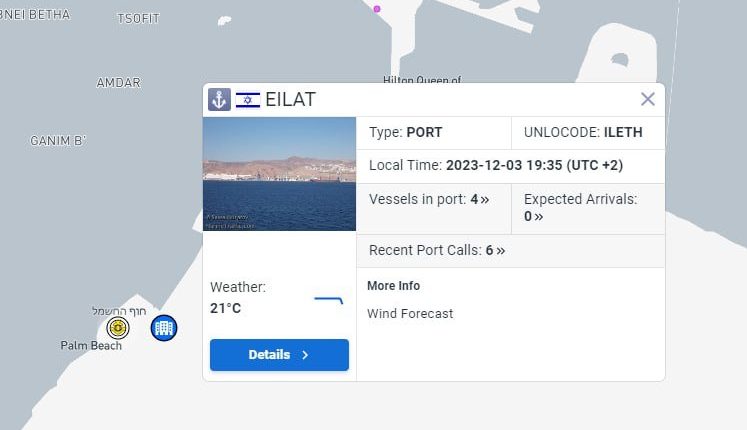Click the yellow circular marker near Palm Beach
747x430 pixels.
click(x=118, y=328)
